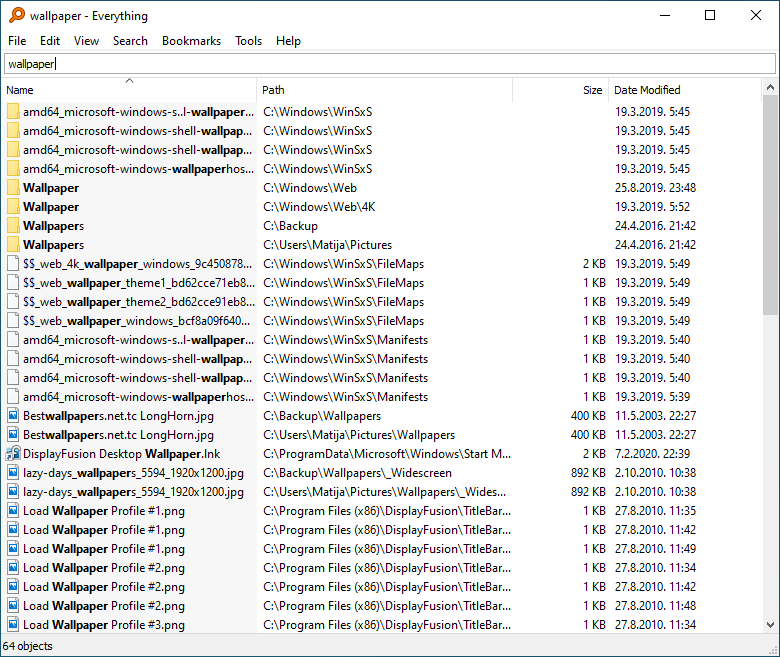Viewport: 780px width, 657px height.
Task: Maximize the Everything window
Action: [710, 15]
